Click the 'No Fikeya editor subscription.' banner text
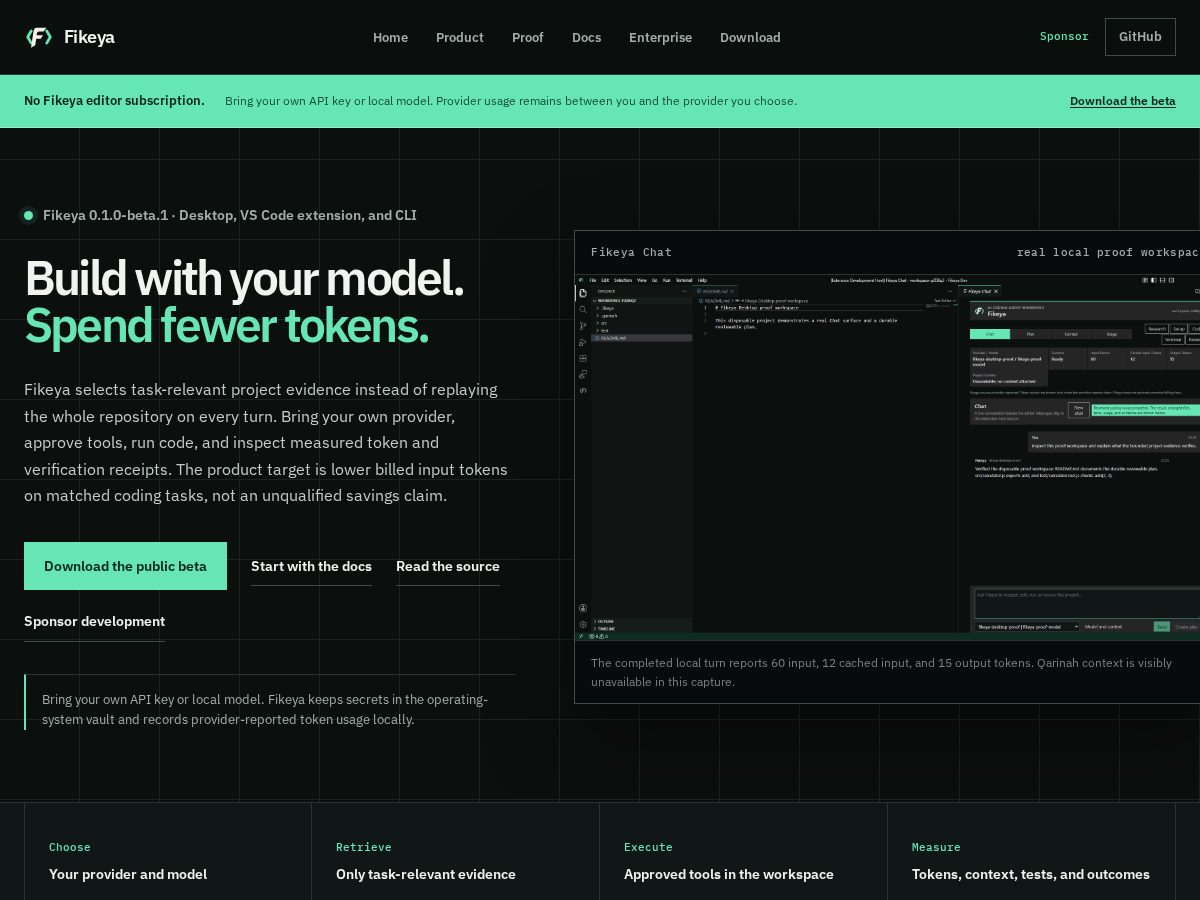The image size is (1200, 900). 114,101
